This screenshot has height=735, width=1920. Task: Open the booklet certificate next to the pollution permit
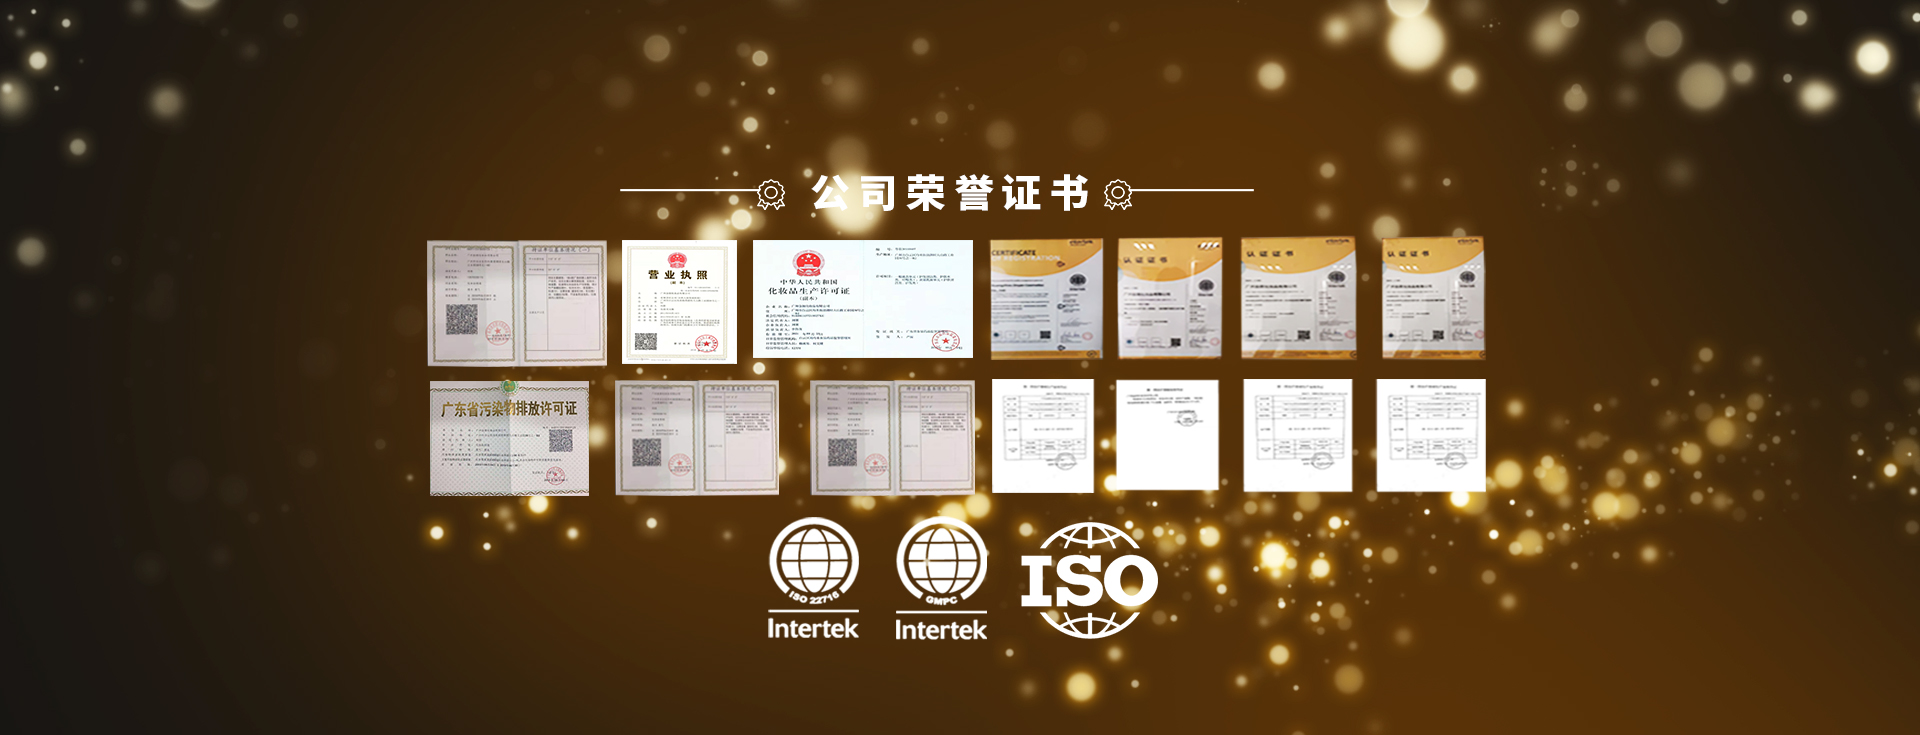[x=696, y=437]
